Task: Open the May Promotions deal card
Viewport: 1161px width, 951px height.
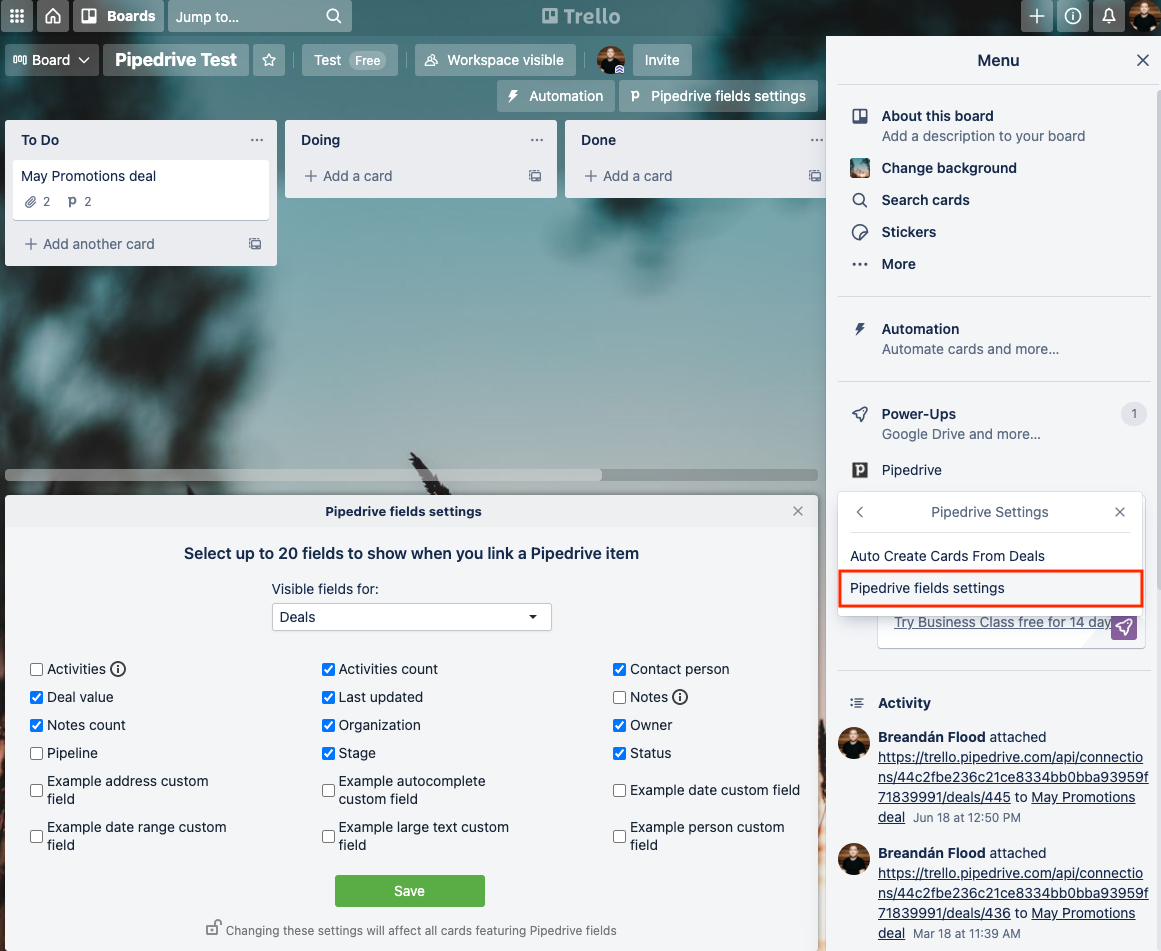Action: pyautogui.click(x=141, y=189)
